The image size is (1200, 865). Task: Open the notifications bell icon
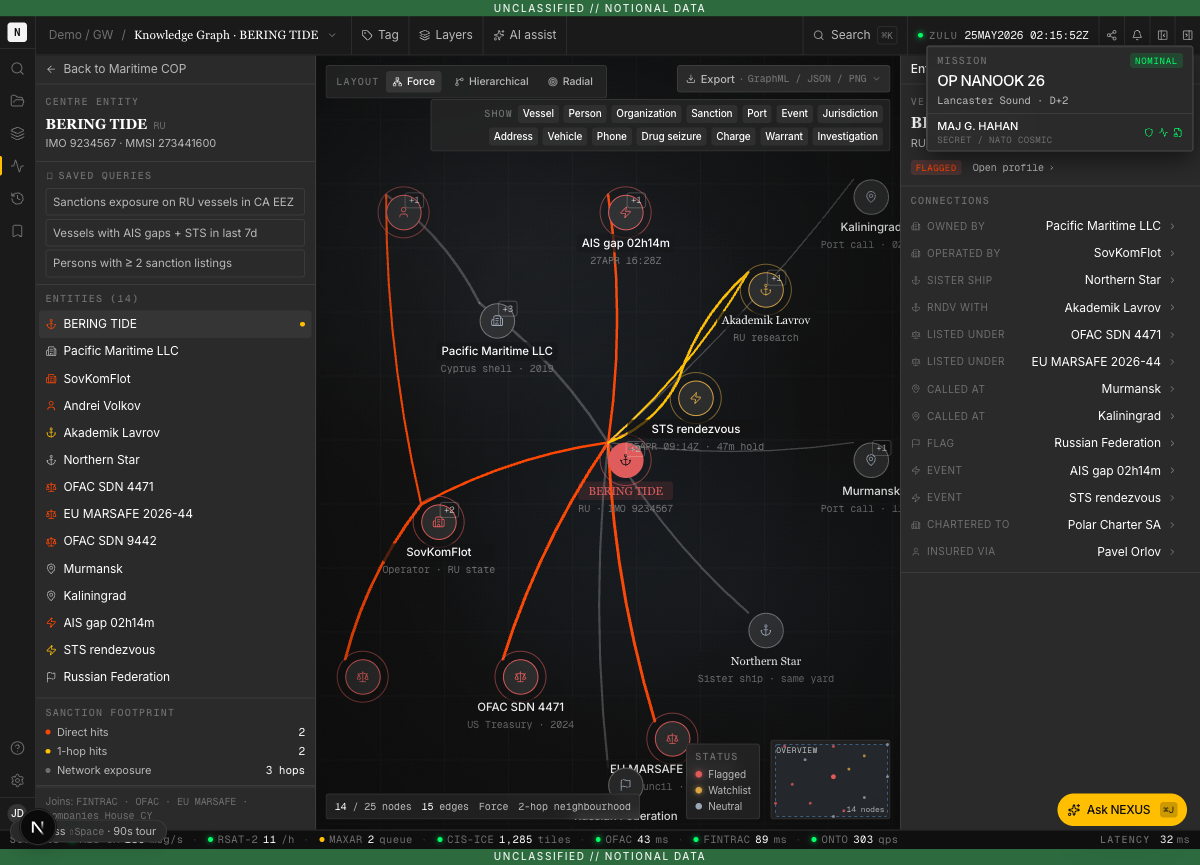coord(1137,35)
